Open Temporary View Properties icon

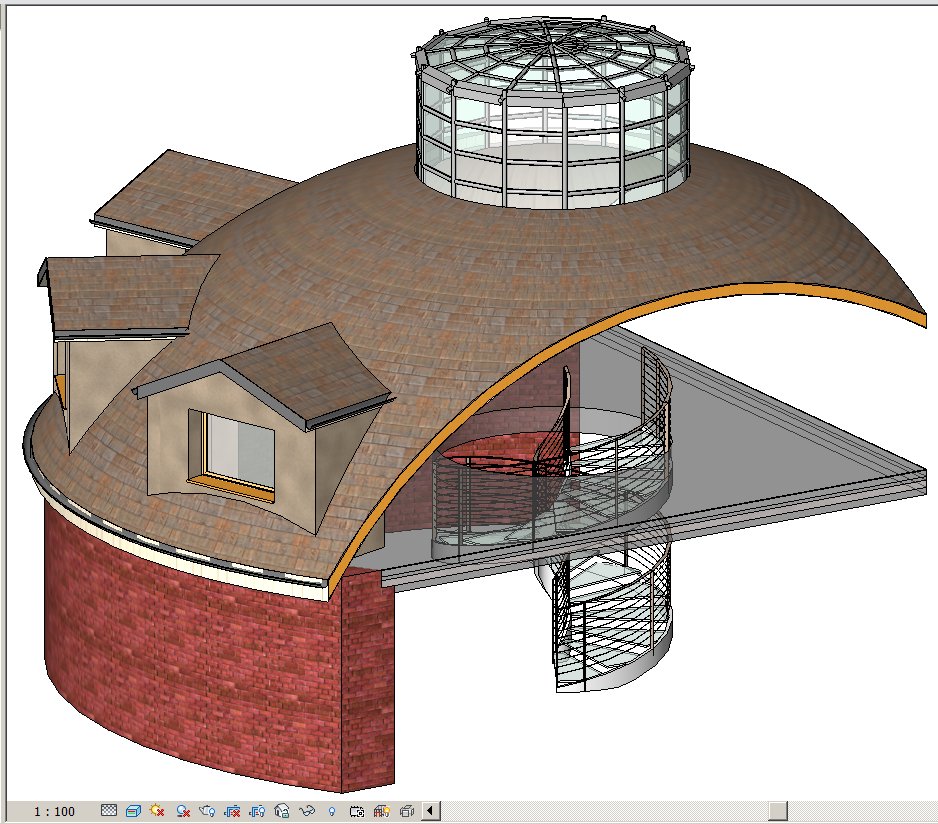coord(357,811)
